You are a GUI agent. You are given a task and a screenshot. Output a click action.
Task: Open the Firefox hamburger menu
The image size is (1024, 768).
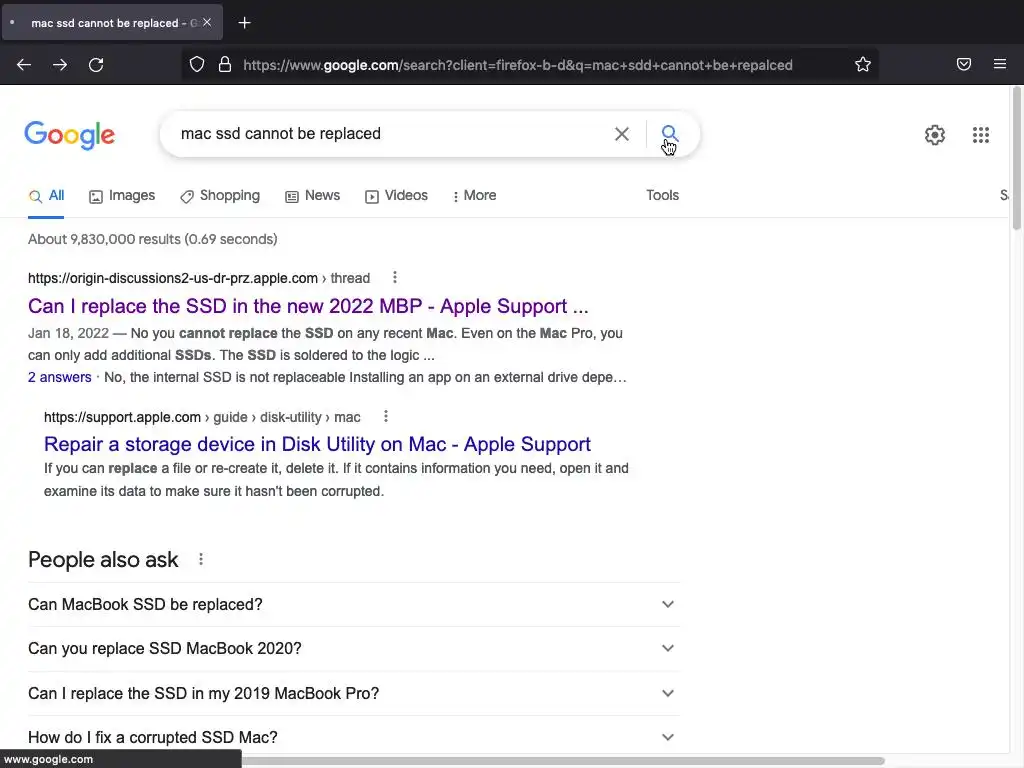(999, 64)
